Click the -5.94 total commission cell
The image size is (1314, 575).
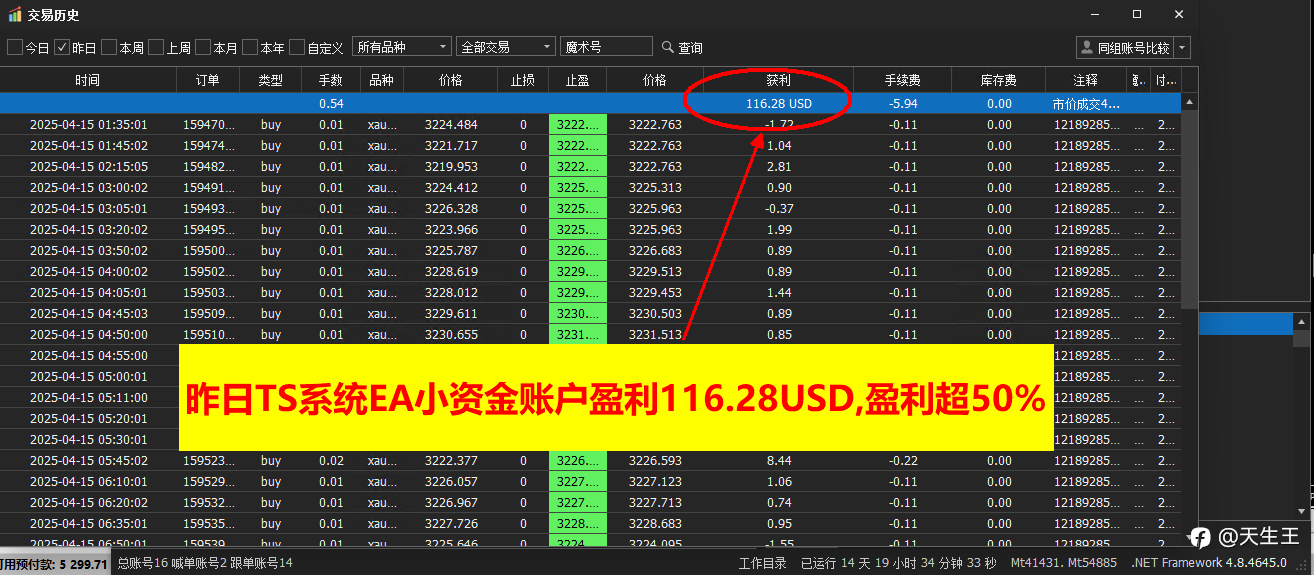pos(903,103)
